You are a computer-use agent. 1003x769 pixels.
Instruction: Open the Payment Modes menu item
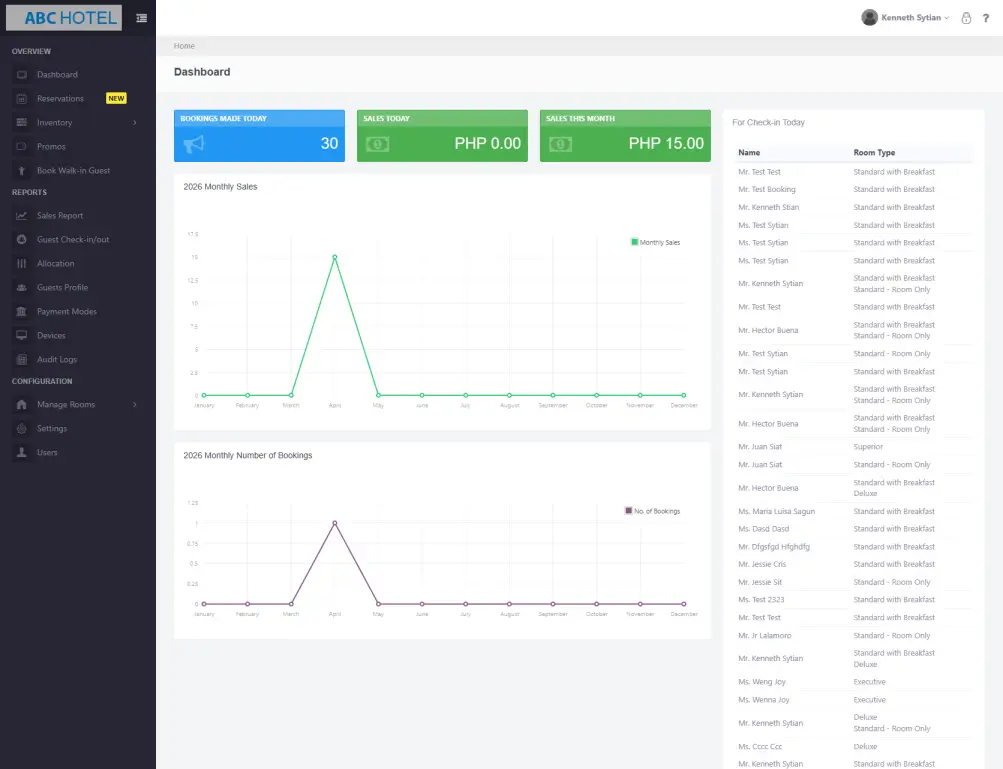click(x=67, y=312)
